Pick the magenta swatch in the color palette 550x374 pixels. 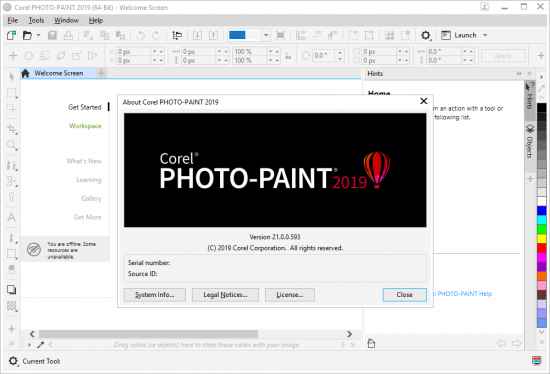[542, 258]
